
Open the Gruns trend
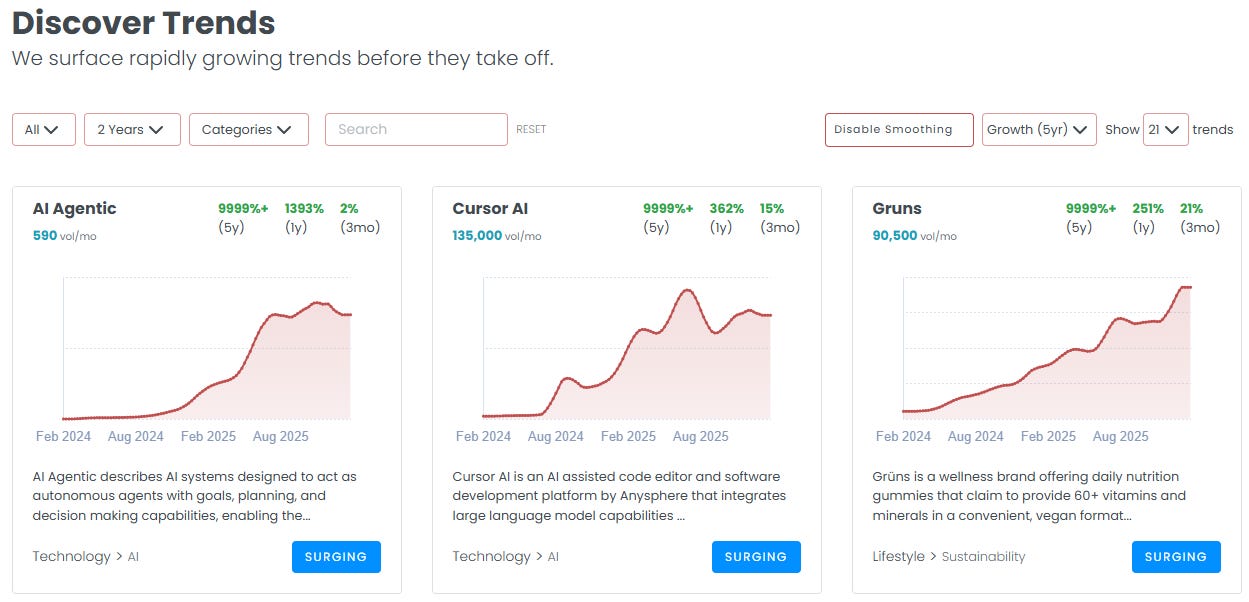pyautogui.click(x=895, y=208)
